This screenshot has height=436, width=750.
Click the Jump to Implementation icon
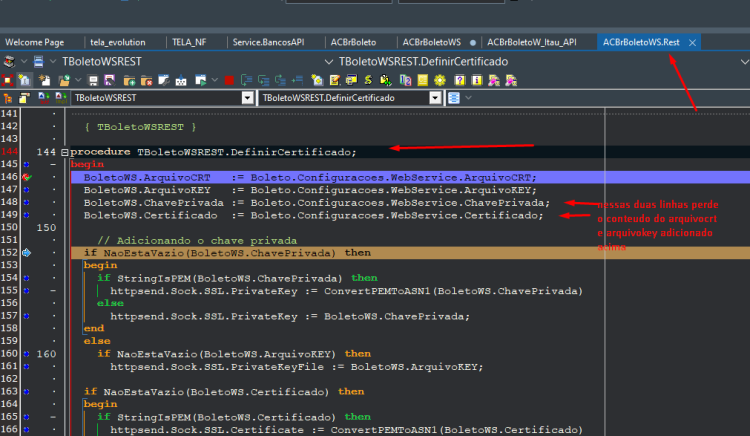point(61,98)
